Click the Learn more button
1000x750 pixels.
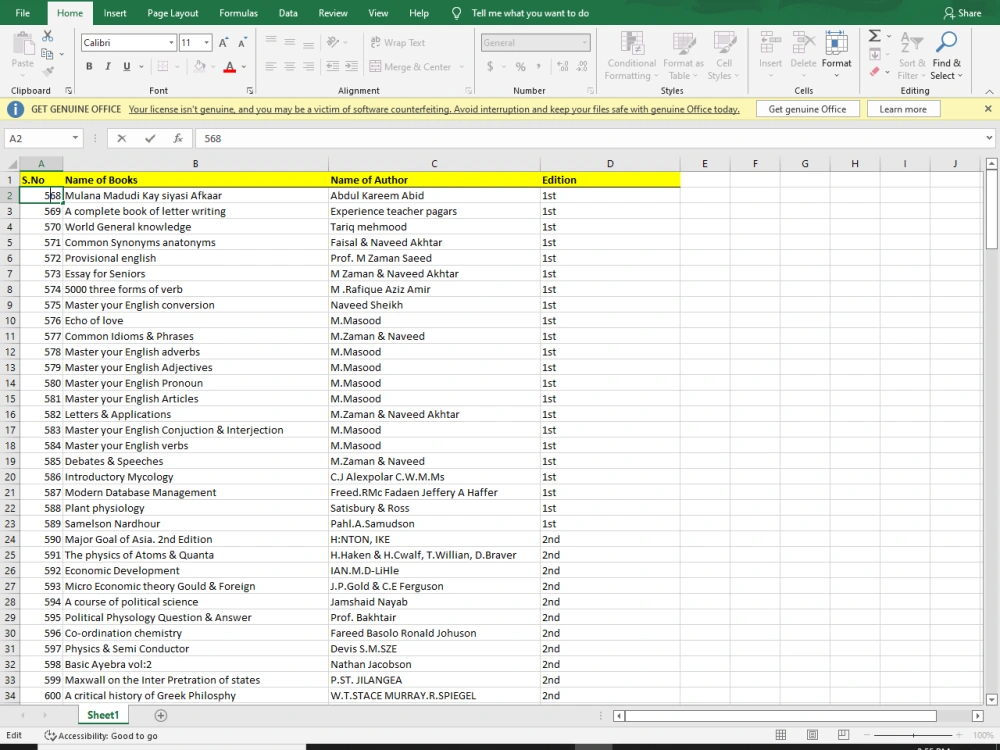click(x=903, y=109)
